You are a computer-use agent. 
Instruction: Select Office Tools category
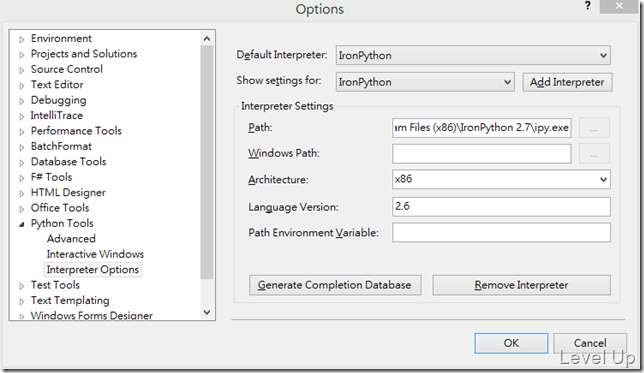coord(60,208)
